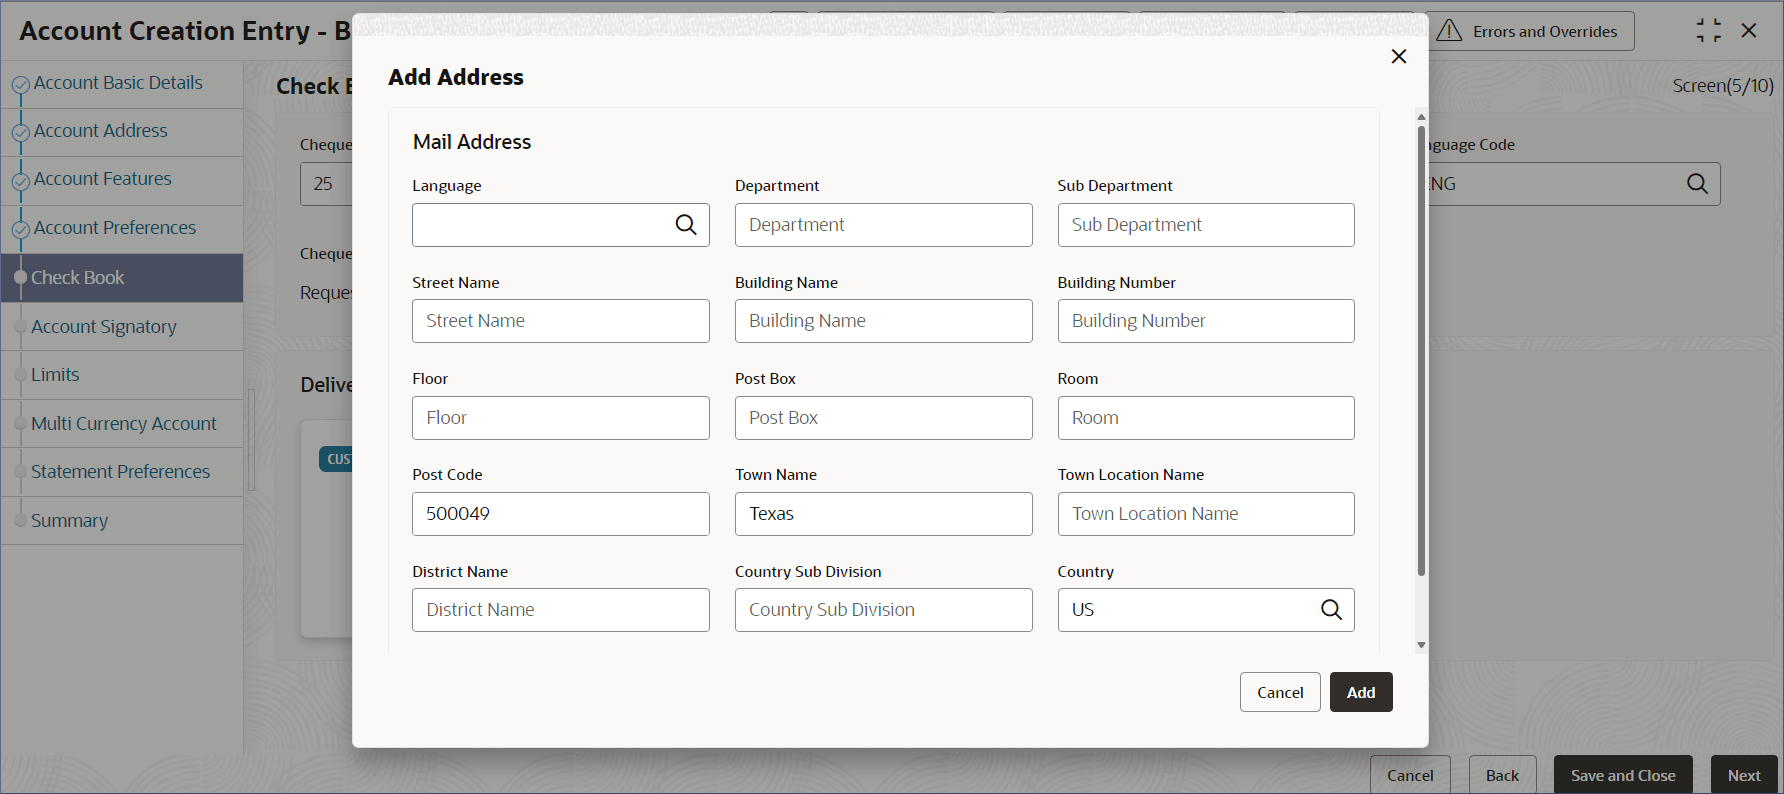Click the Language field search icon
Screen dimensions: 1784x794
(x=686, y=225)
